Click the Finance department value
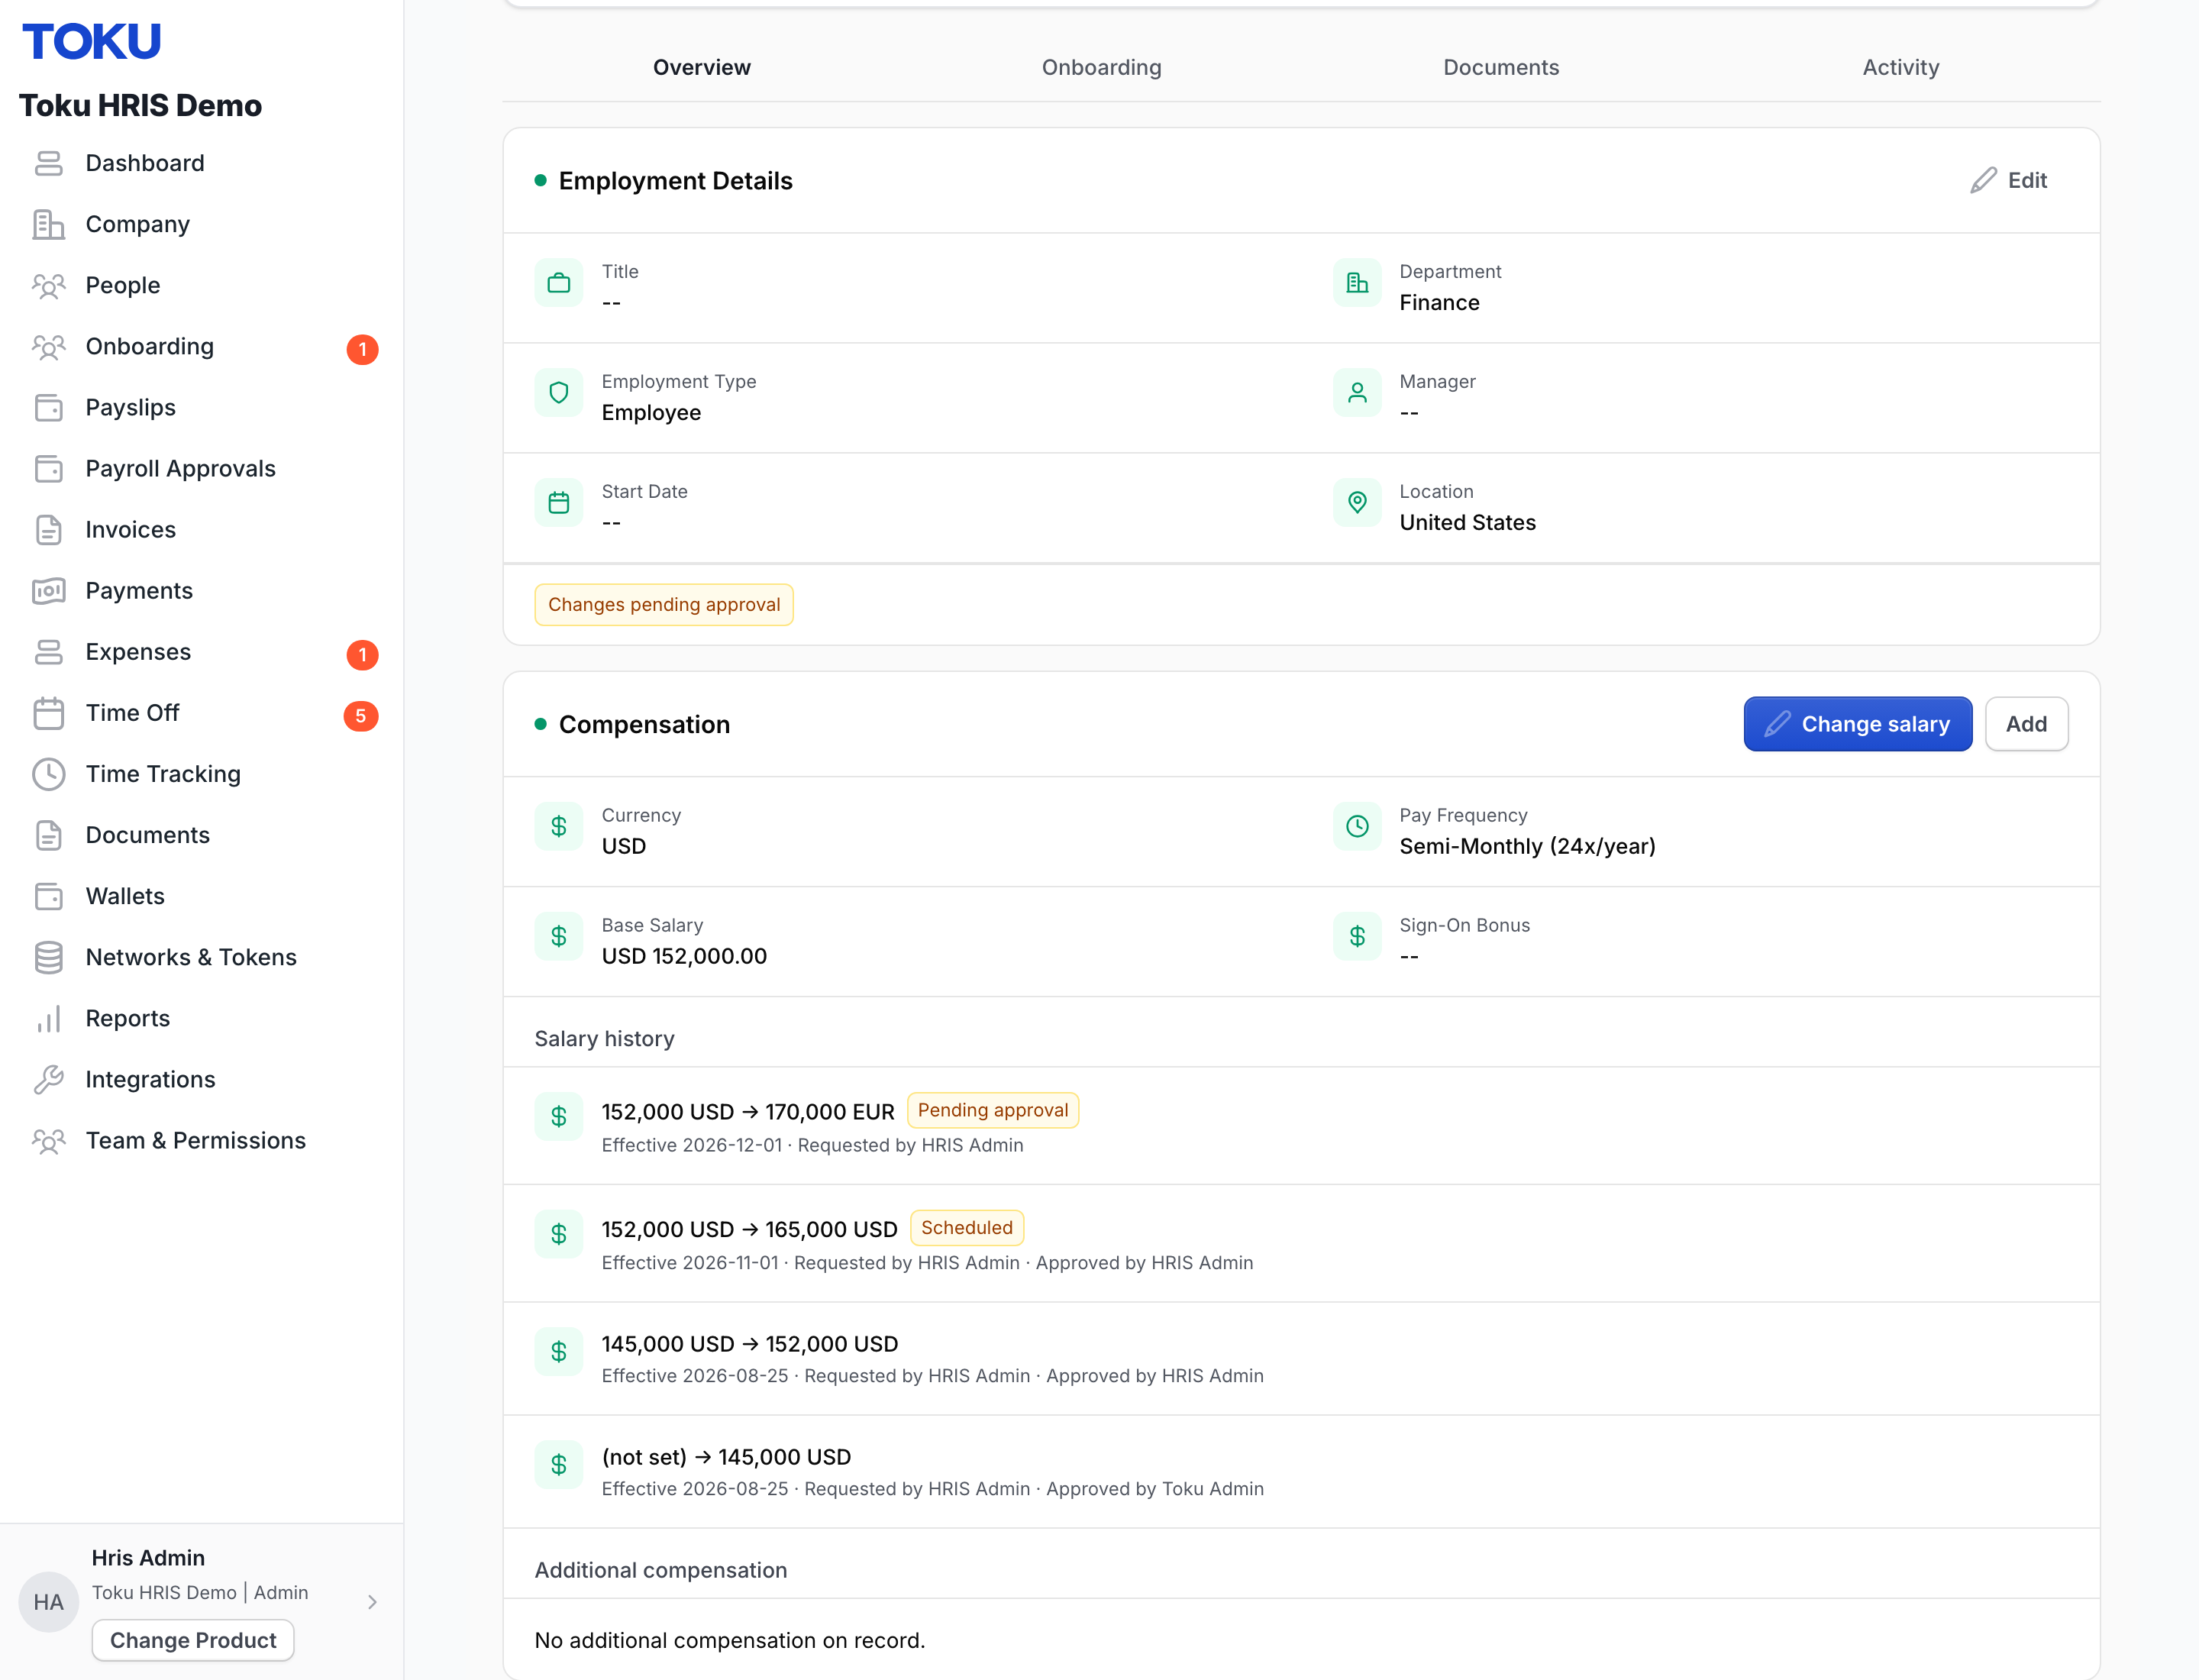 tap(1439, 302)
